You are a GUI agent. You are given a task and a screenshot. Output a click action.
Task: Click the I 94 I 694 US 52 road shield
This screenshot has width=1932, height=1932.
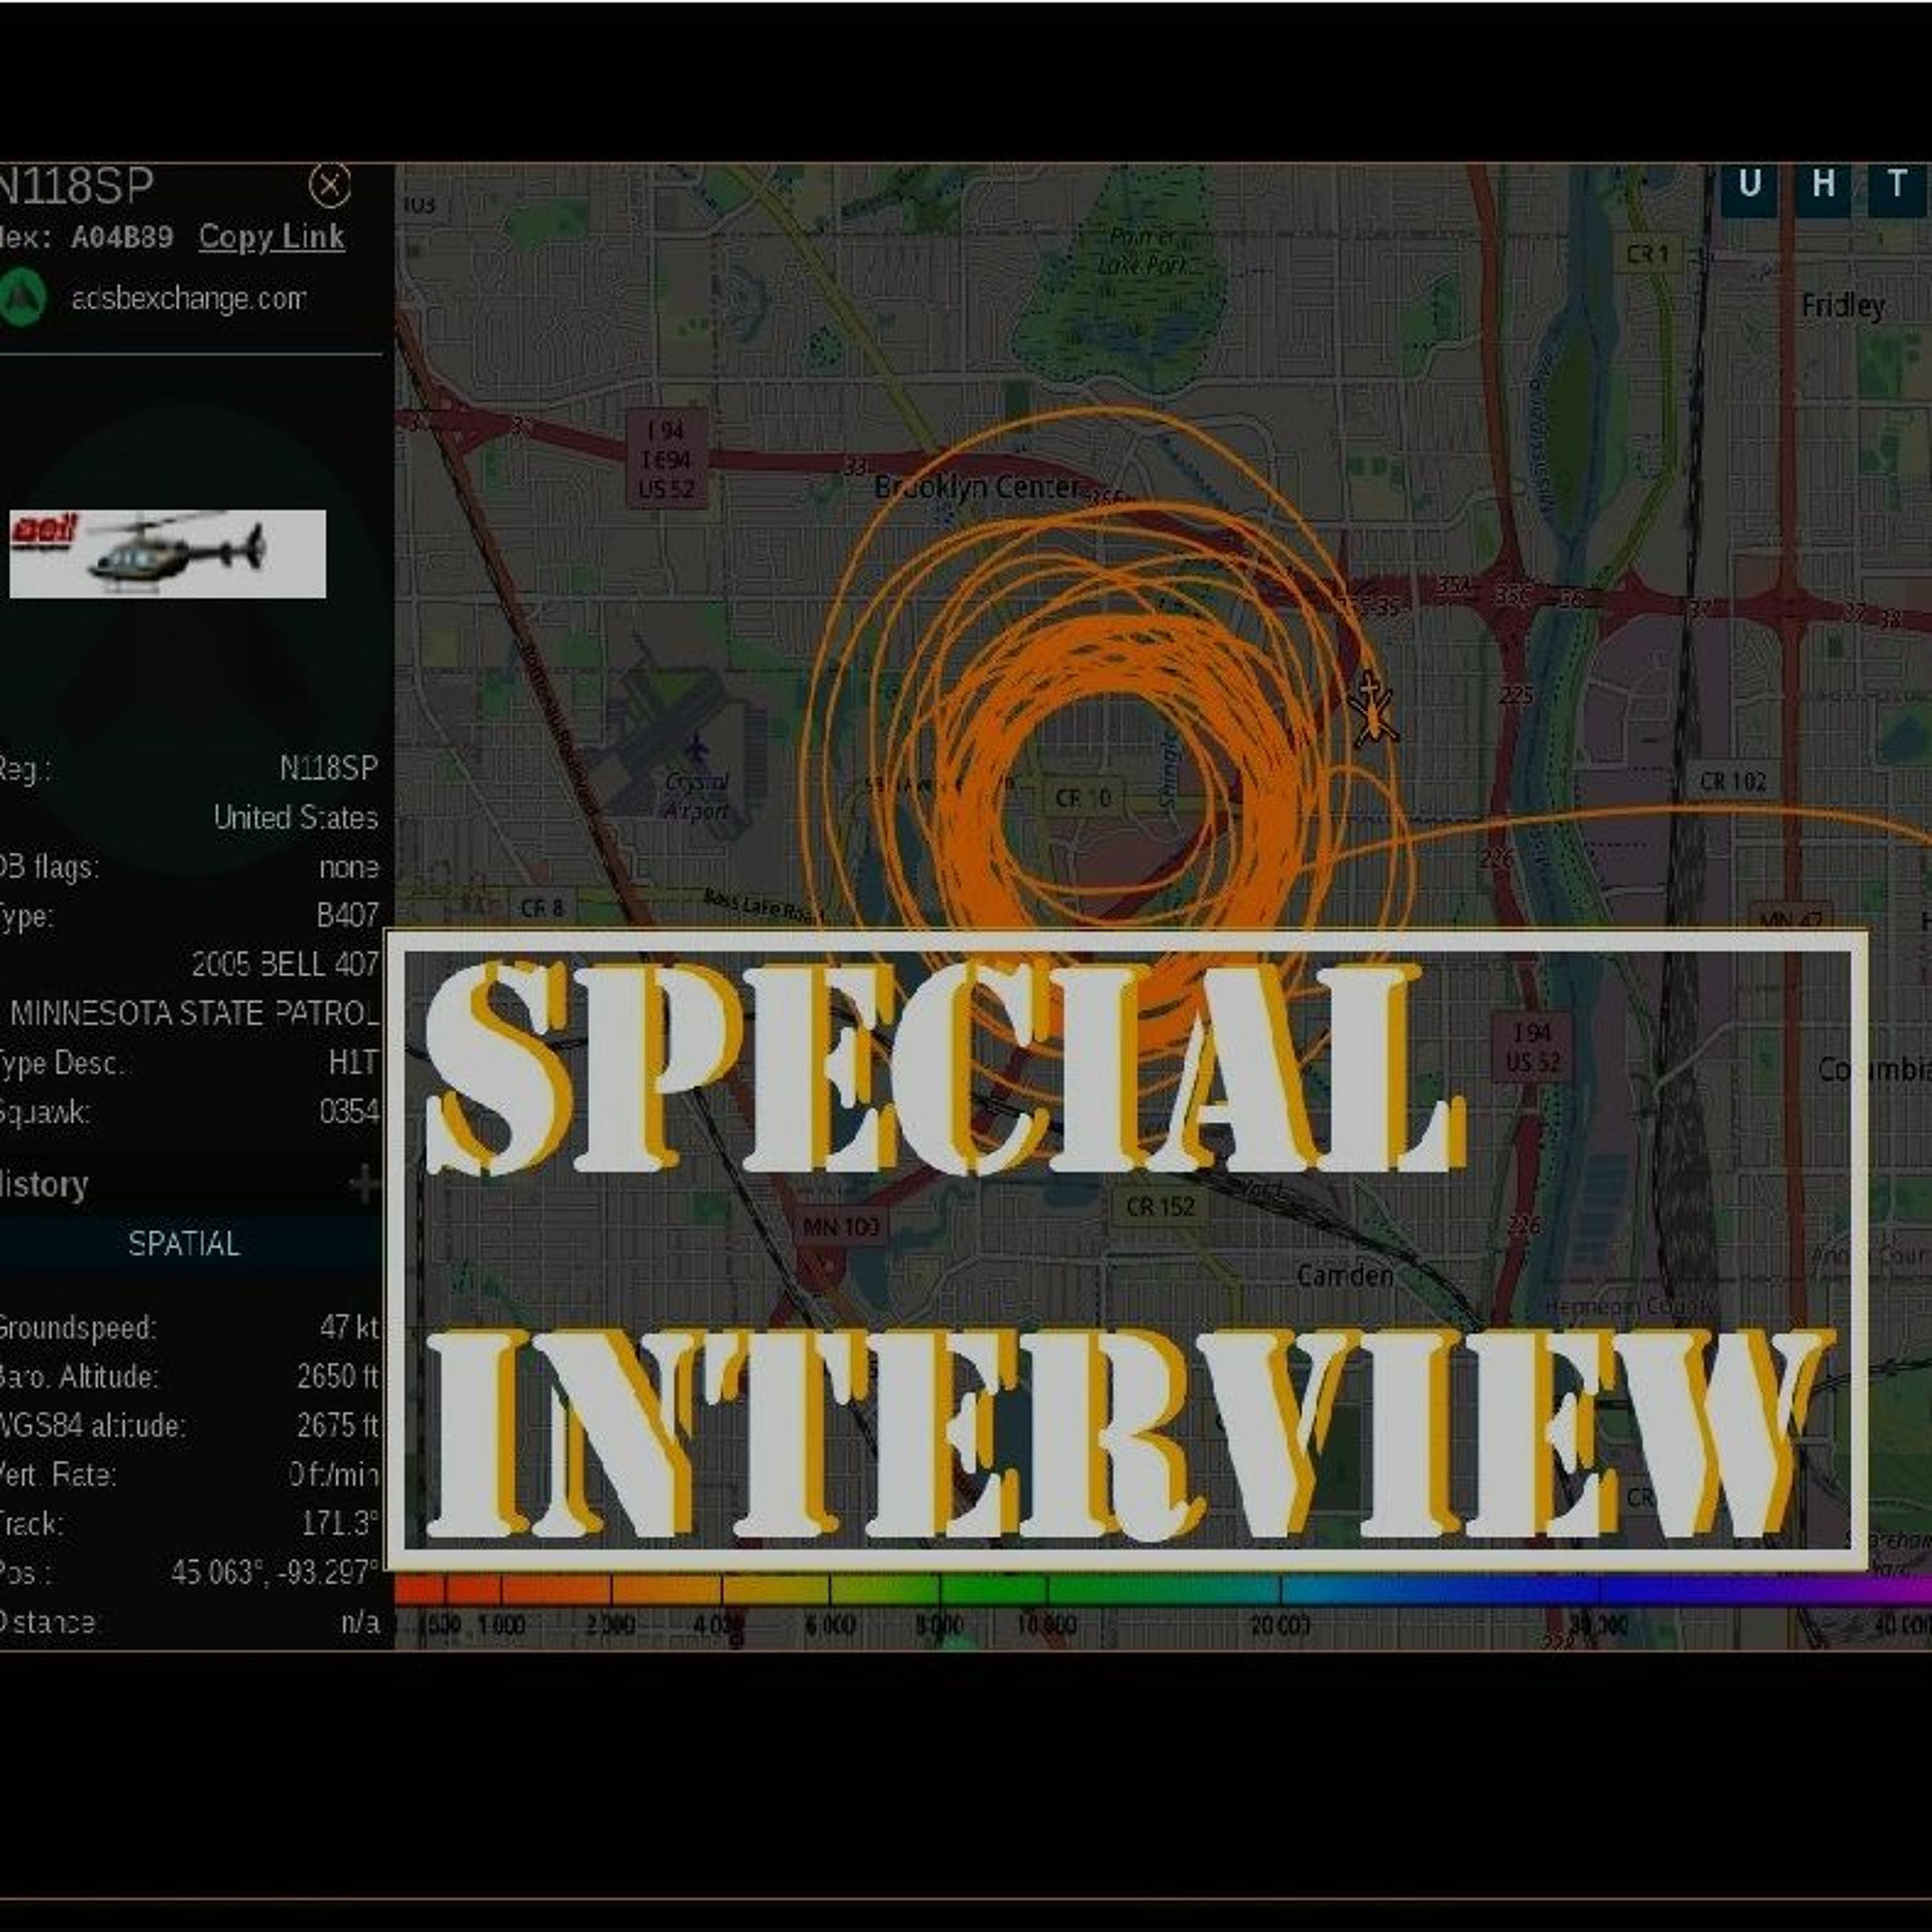667,459
